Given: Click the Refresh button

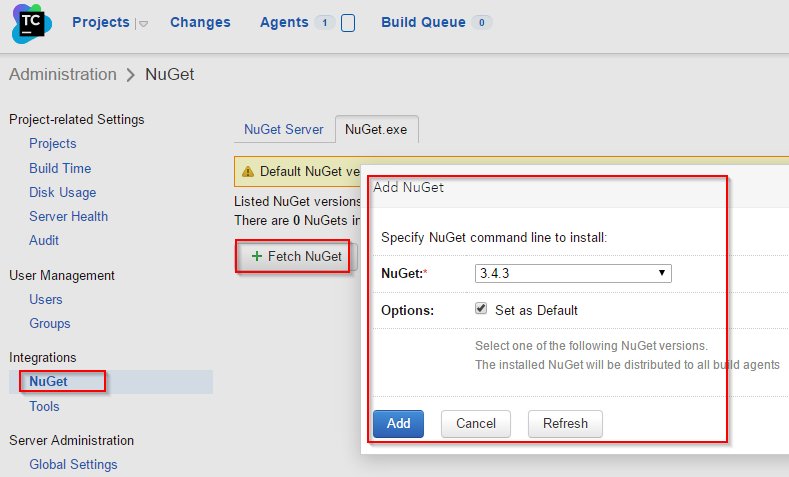Looking at the screenshot, I should pyautogui.click(x=565, y=424).
